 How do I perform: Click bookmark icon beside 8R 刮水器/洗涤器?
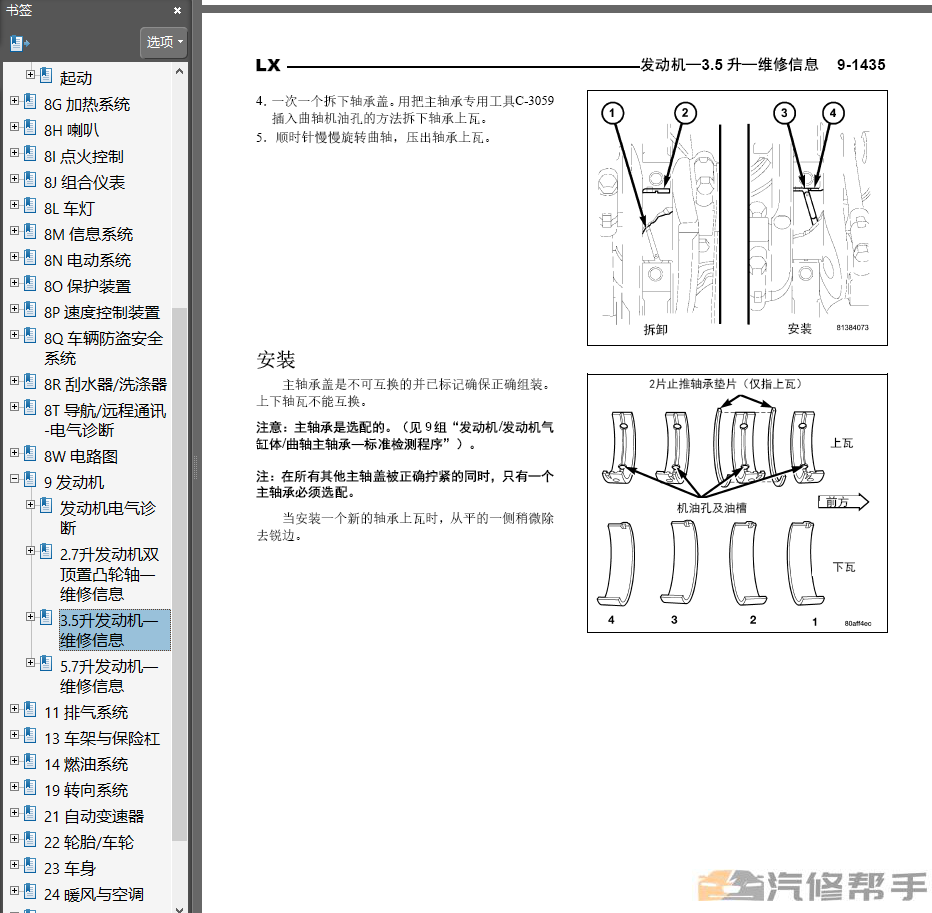30,382
